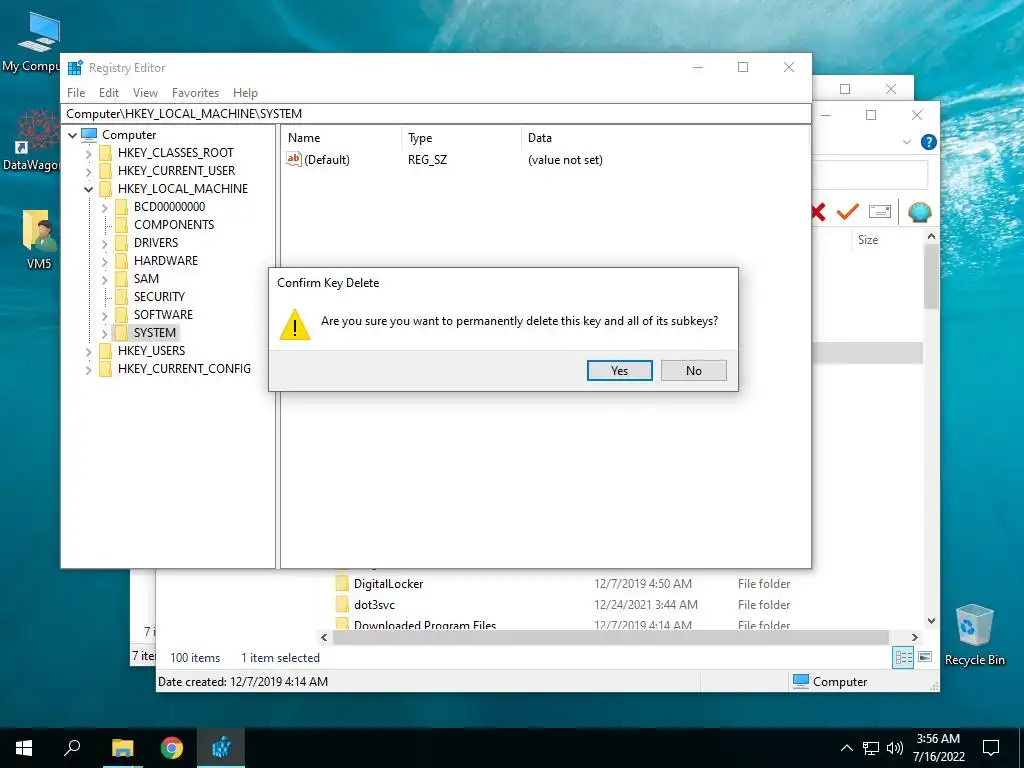Screen dimensions: 1024x768
Task: Expand the HKEY_CLASSES_ROOT hive
Action: [x=89, y=153]
